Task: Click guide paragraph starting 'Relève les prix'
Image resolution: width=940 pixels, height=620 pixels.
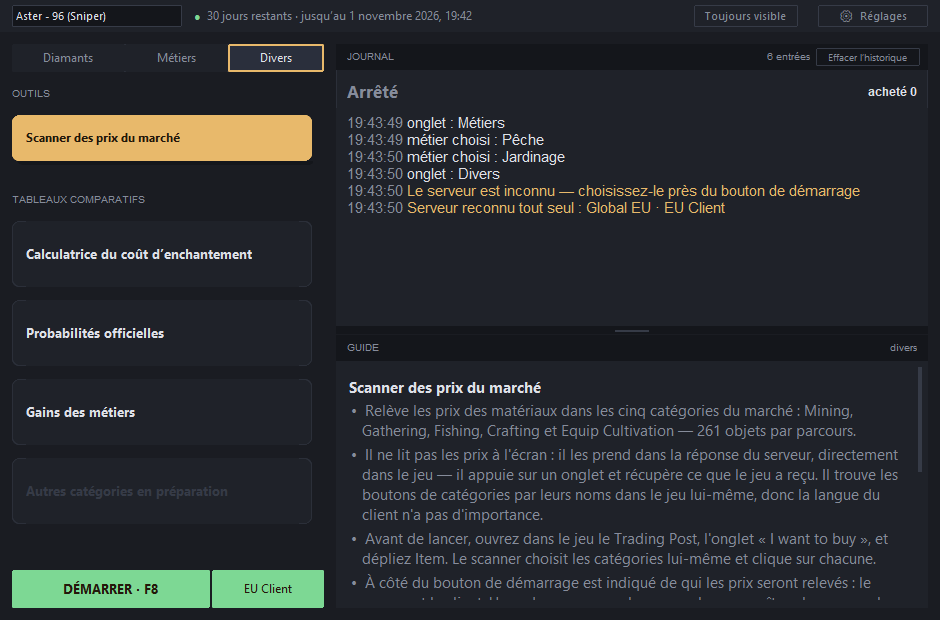Action: pyautogui.click(x=609, y=421)
